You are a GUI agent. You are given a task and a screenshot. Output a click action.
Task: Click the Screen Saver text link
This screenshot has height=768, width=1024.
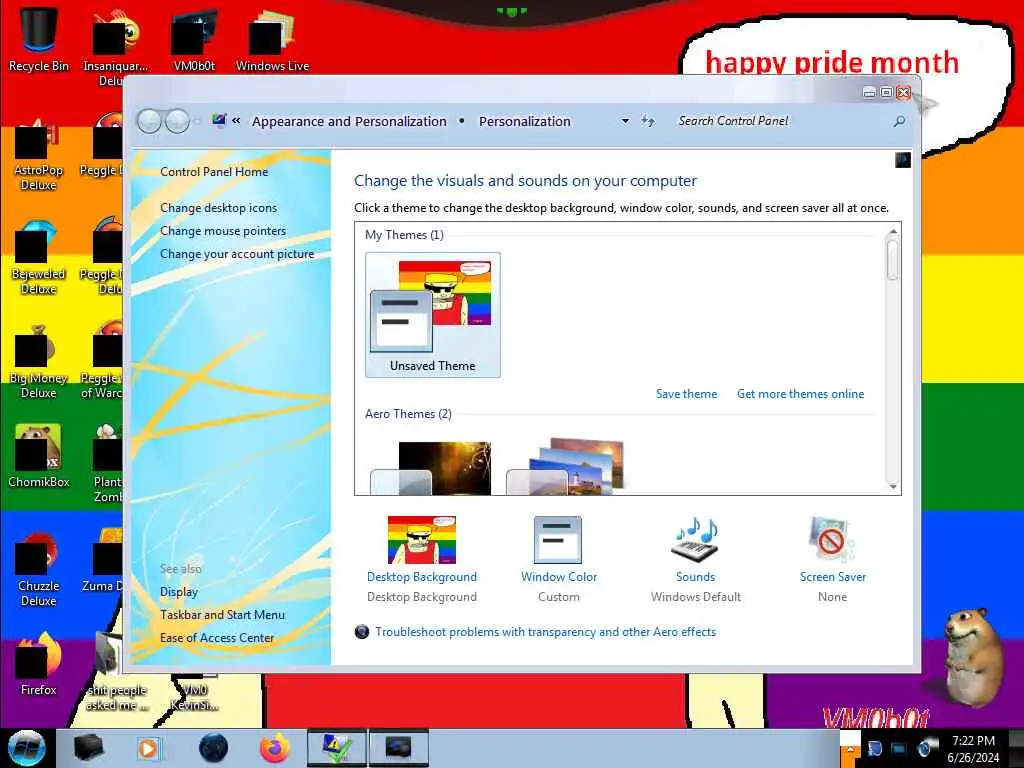[x=833, y=577]
